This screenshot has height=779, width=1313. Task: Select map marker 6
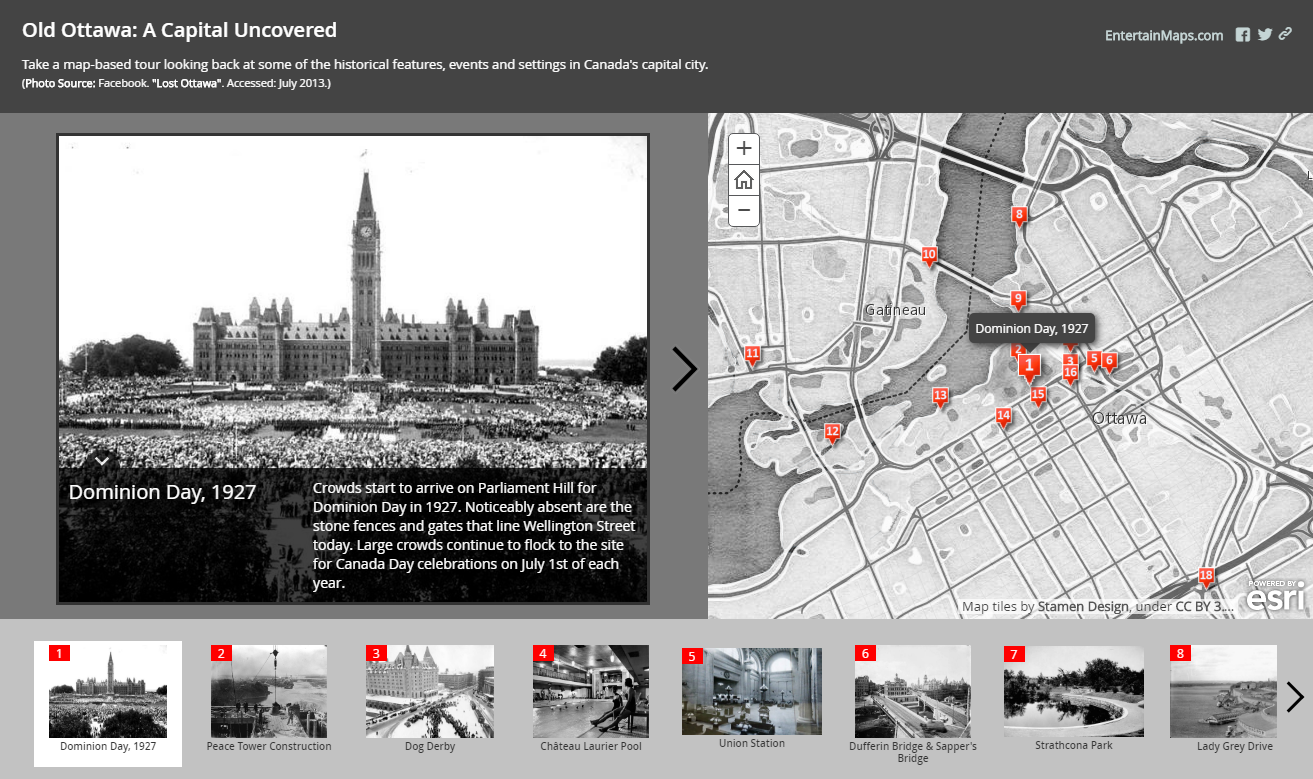coord(1109,361)
